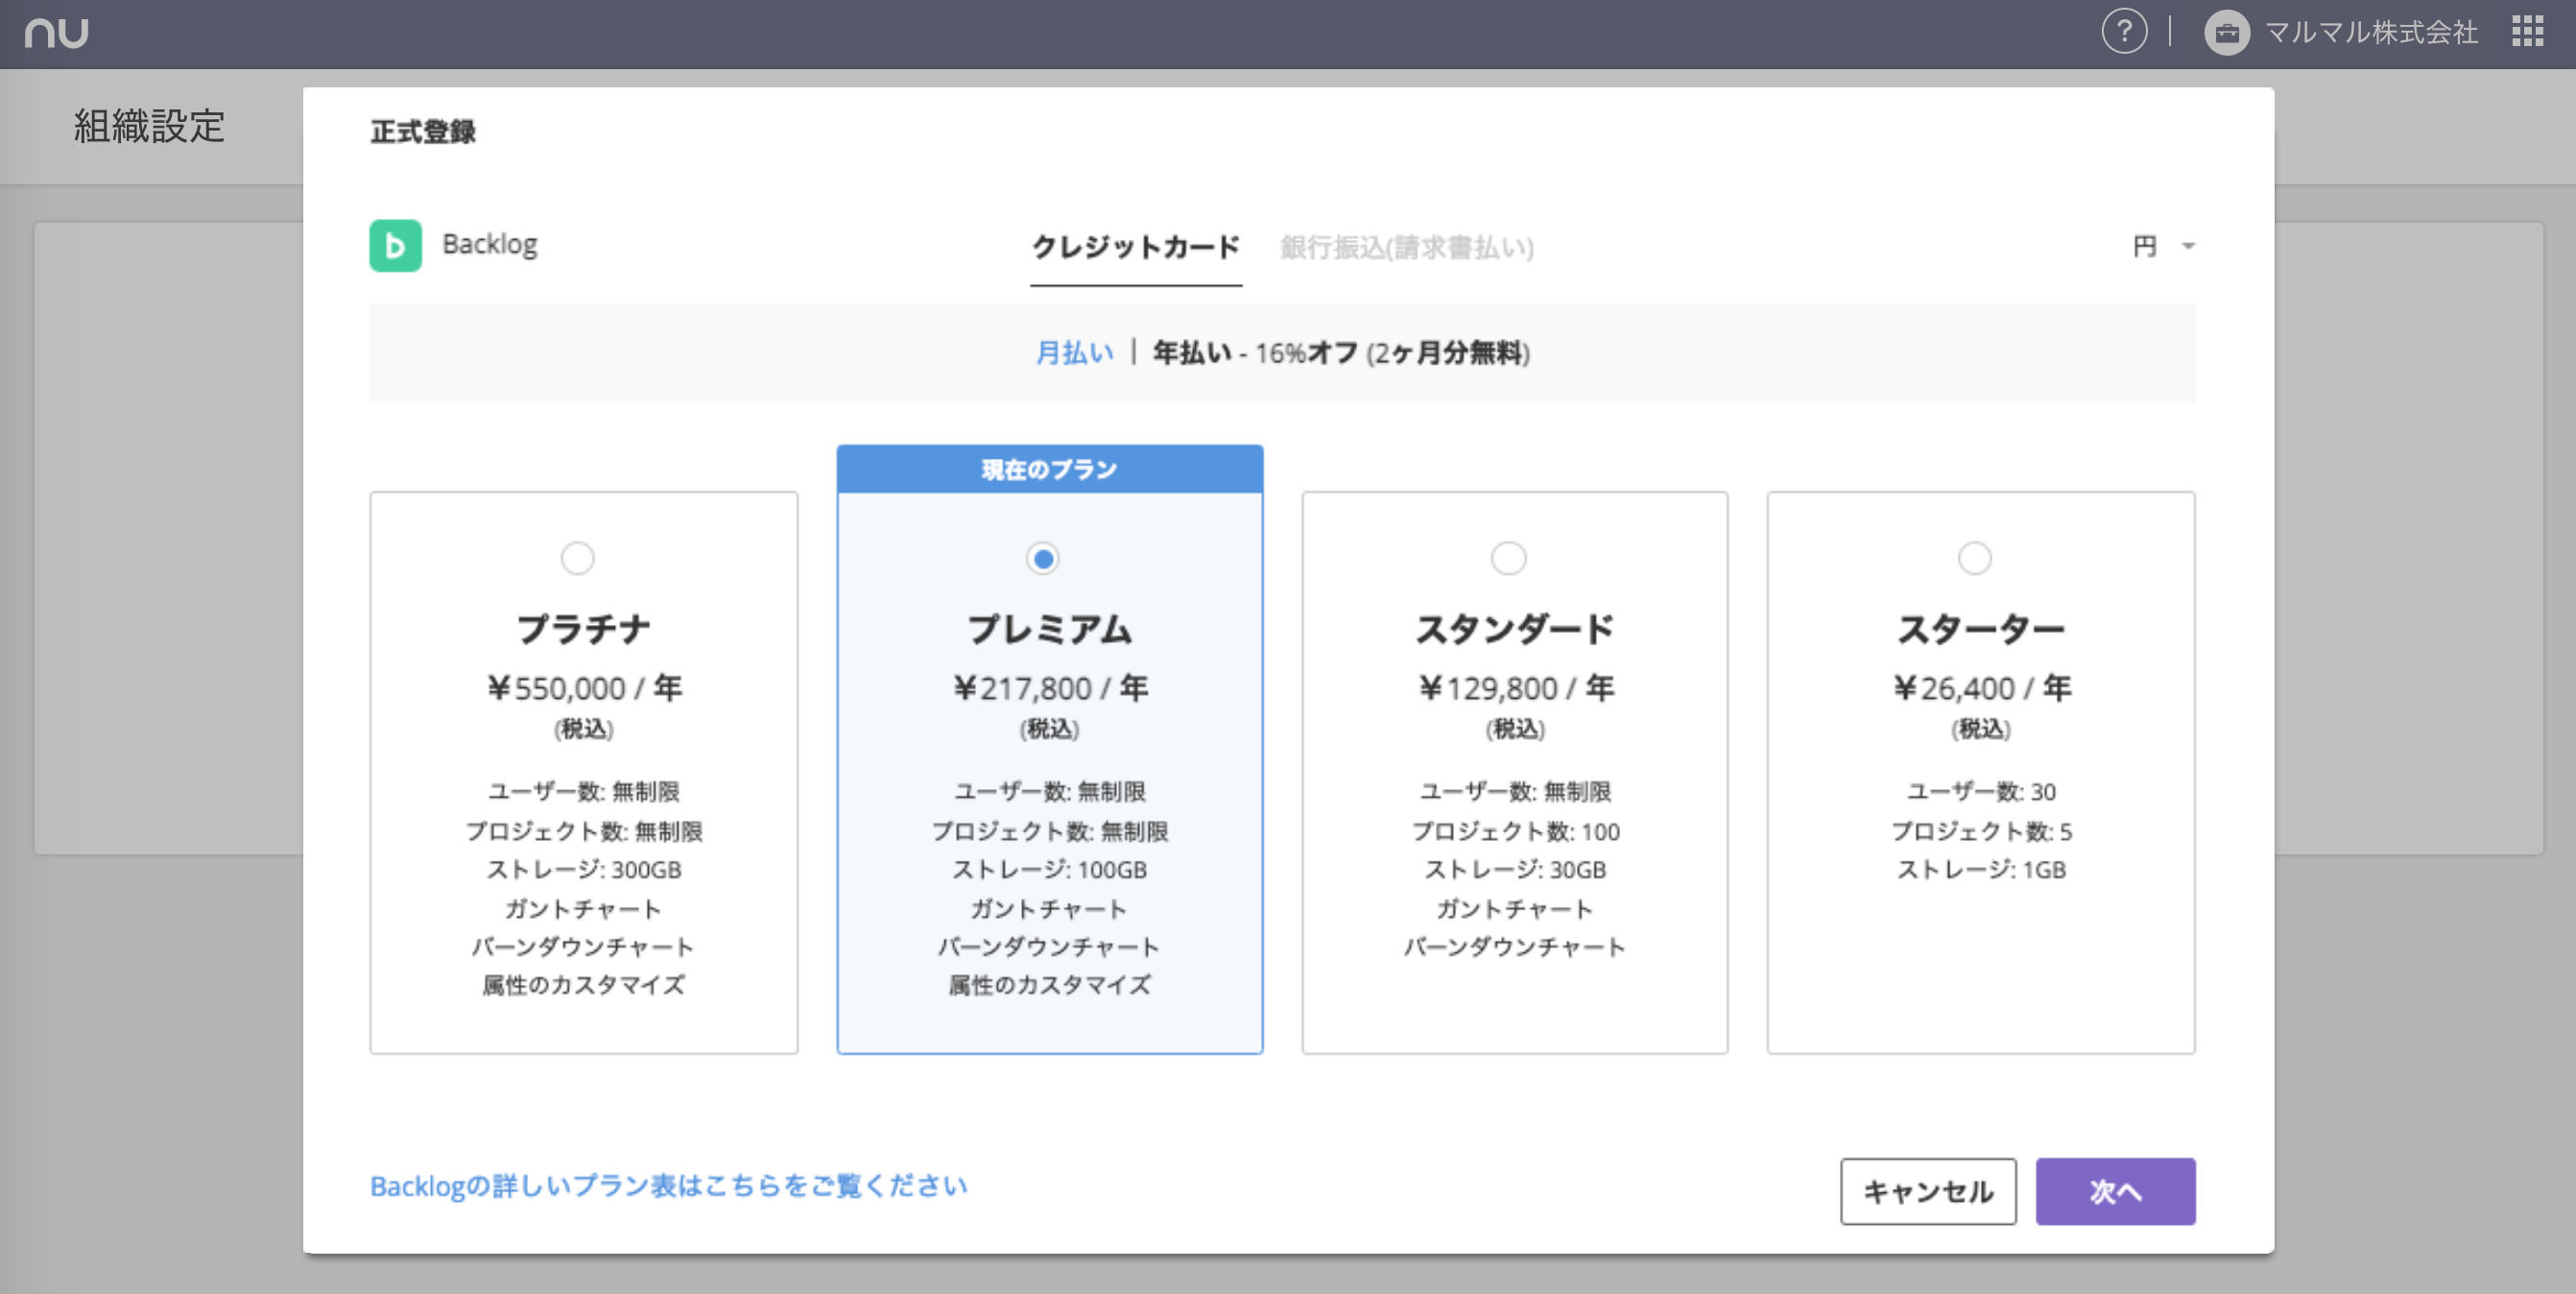Click the ¥550,000 / 年 price
The width and height of the screenshot is (2576, 1294).
(x=584, y=688)
